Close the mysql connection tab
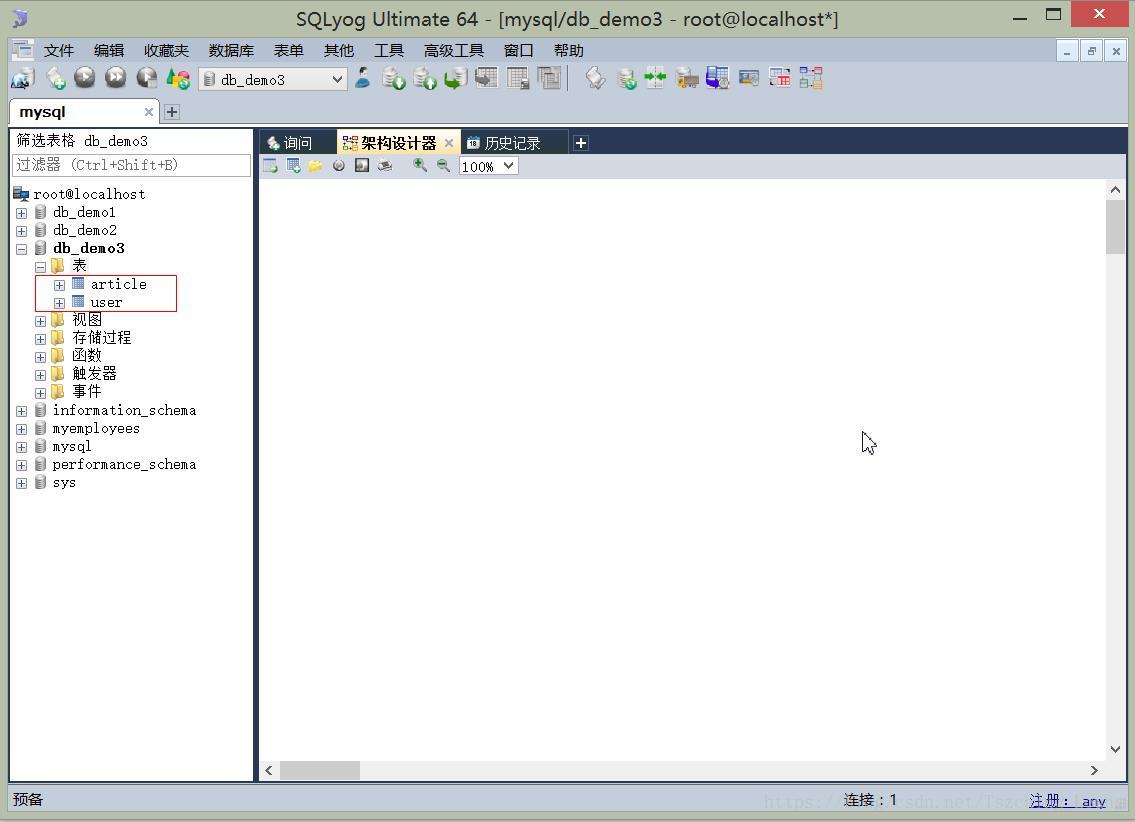The width and height of the screenshot is (1135, 822). pyautogui.click(x=148, y=112)
